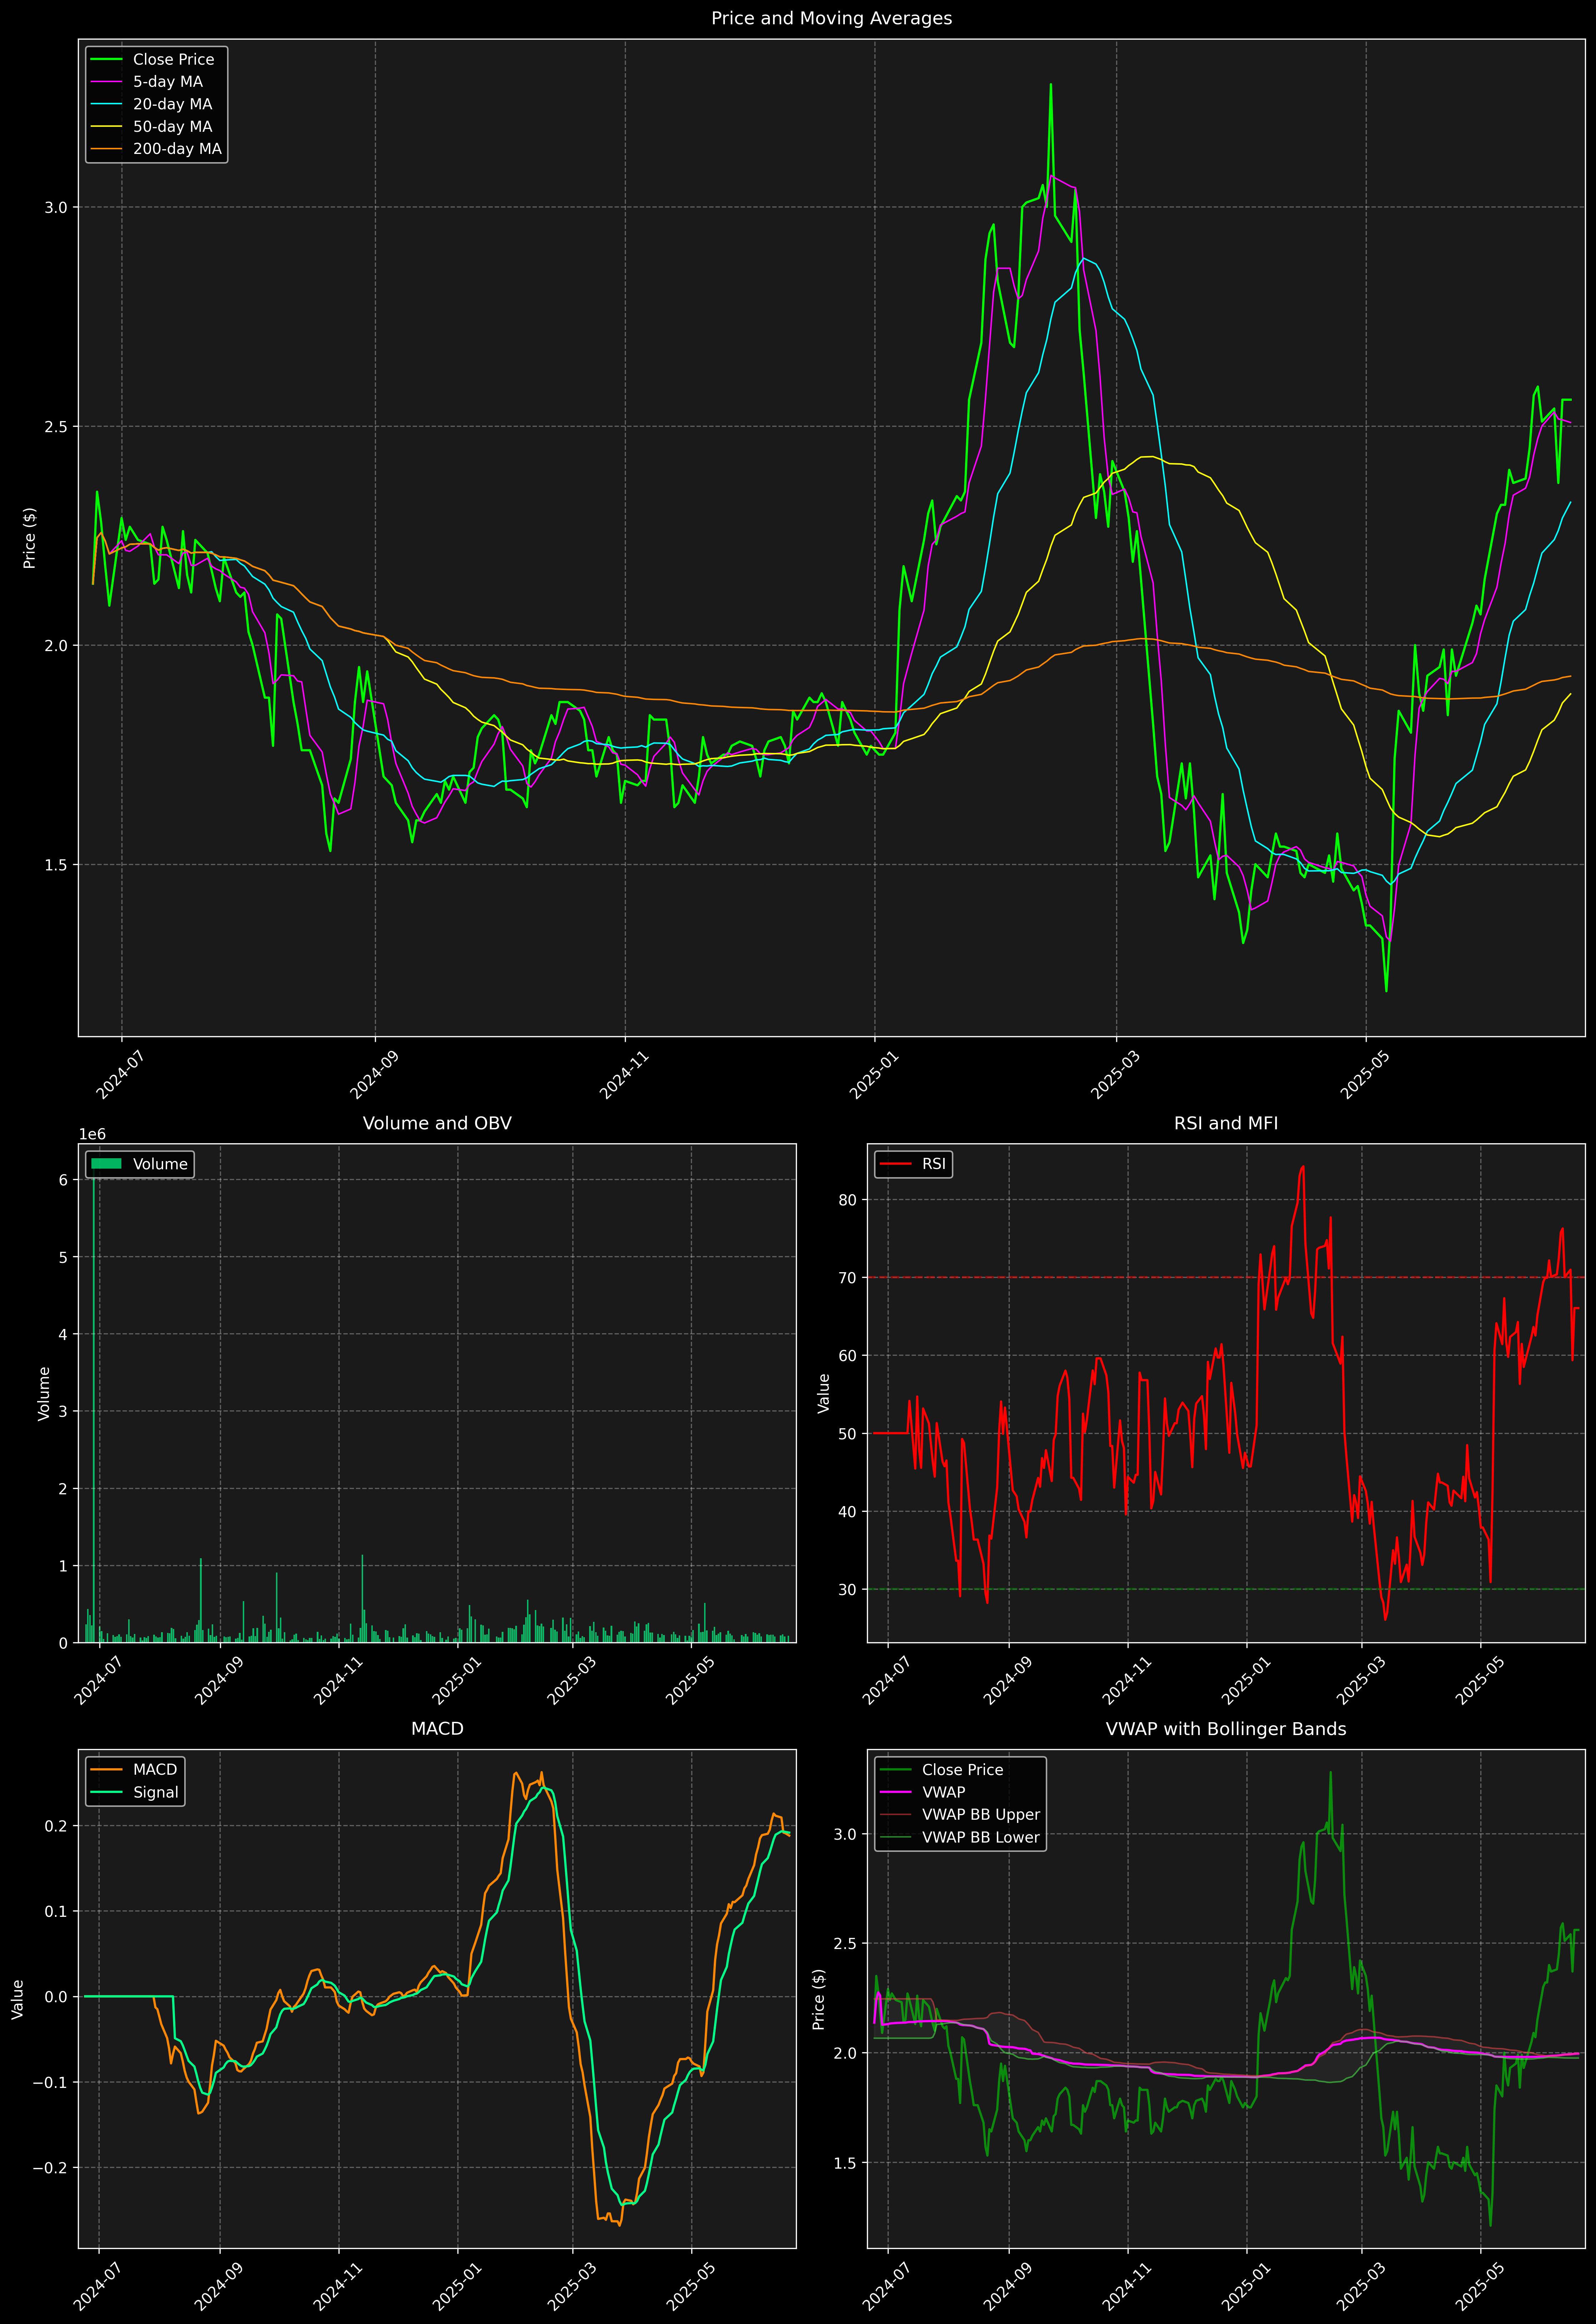
Task: Click the 'RSI' legend entry
Action: pos(934,1164)
